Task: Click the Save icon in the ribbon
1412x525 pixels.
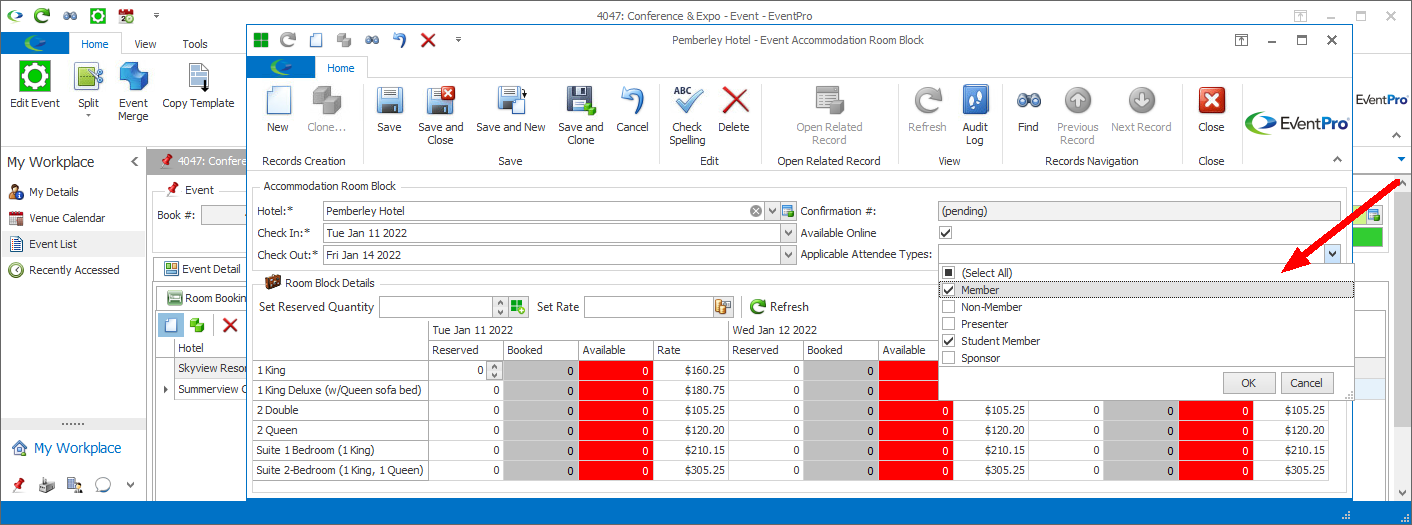Action: tap(389, 110)
